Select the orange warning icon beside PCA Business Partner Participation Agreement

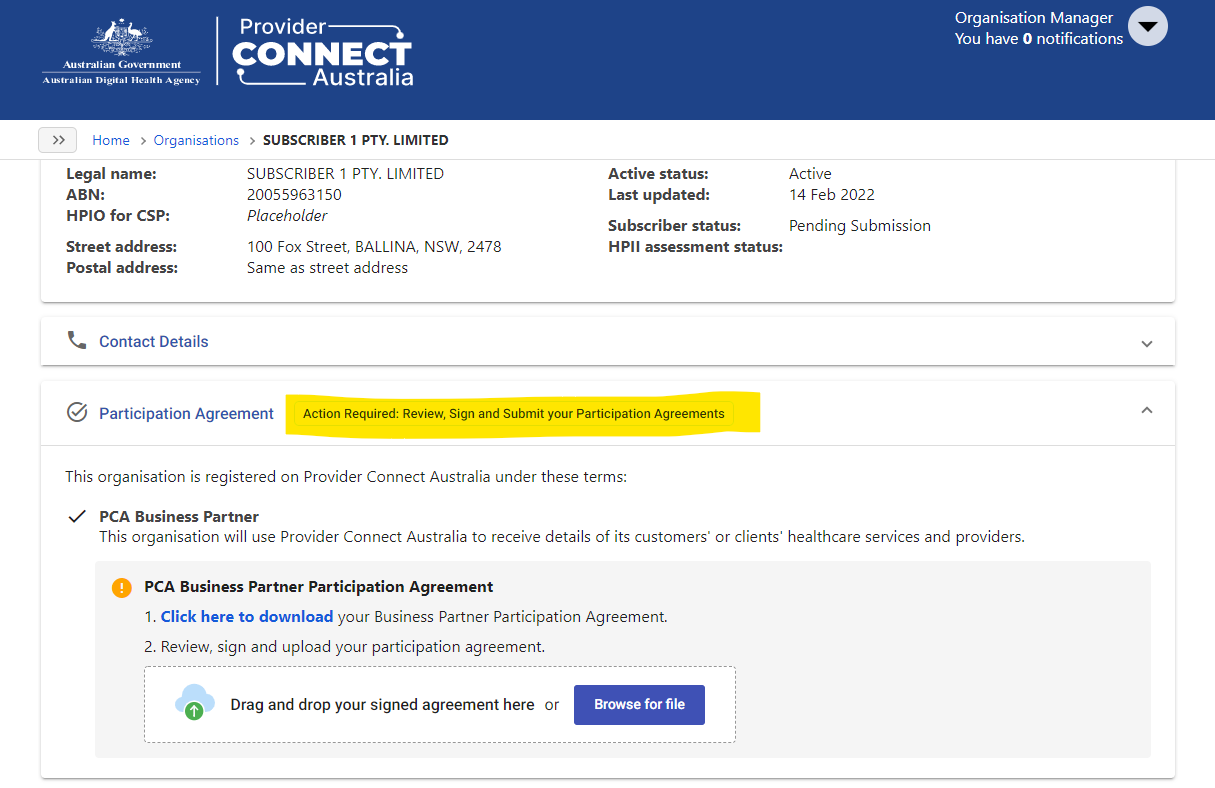(121, 587)
